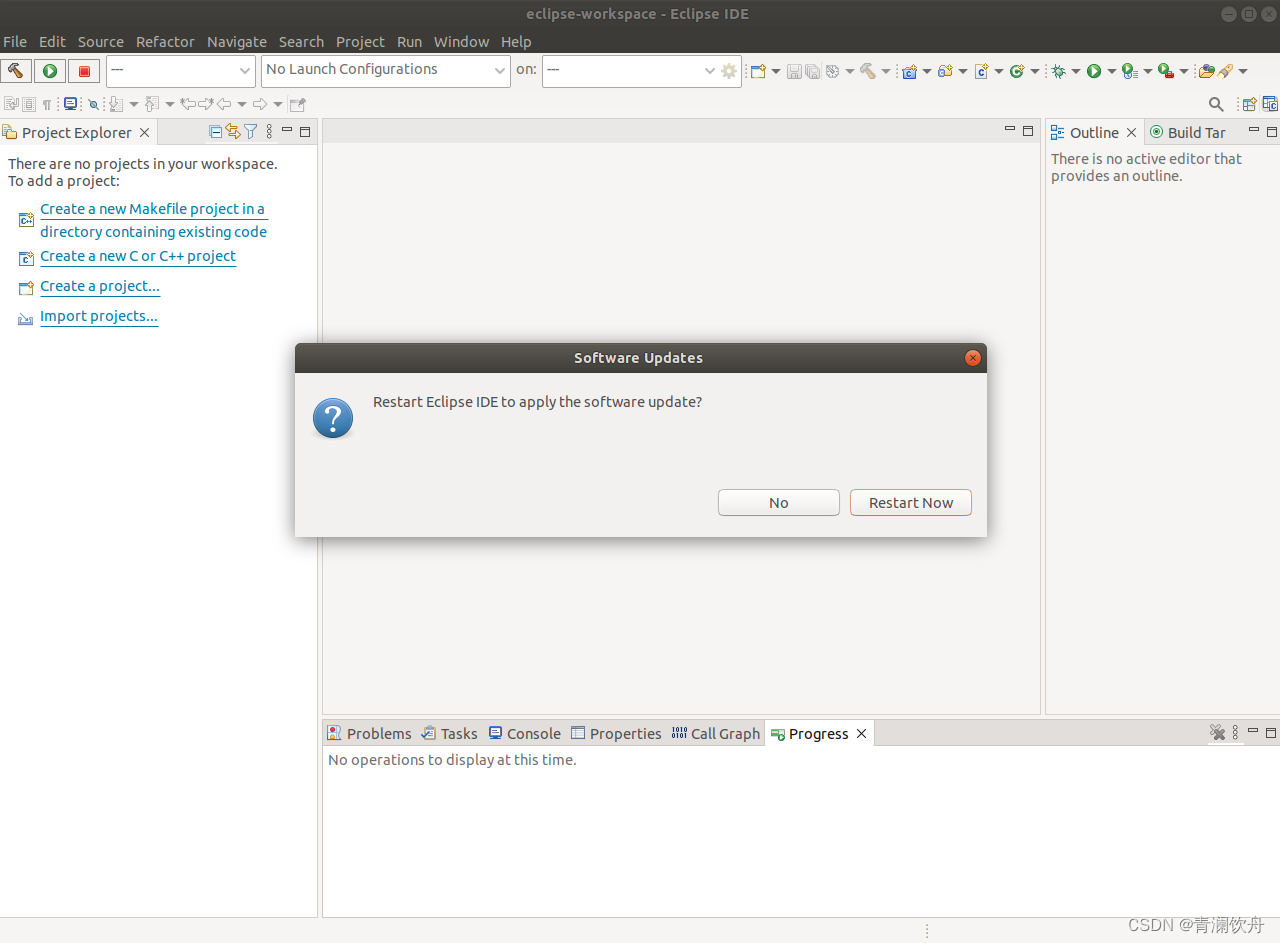The width and height of the screenshot is (1280, 943).
Task: Open launch target settings gear icon
Action: (x=729, y=71)
